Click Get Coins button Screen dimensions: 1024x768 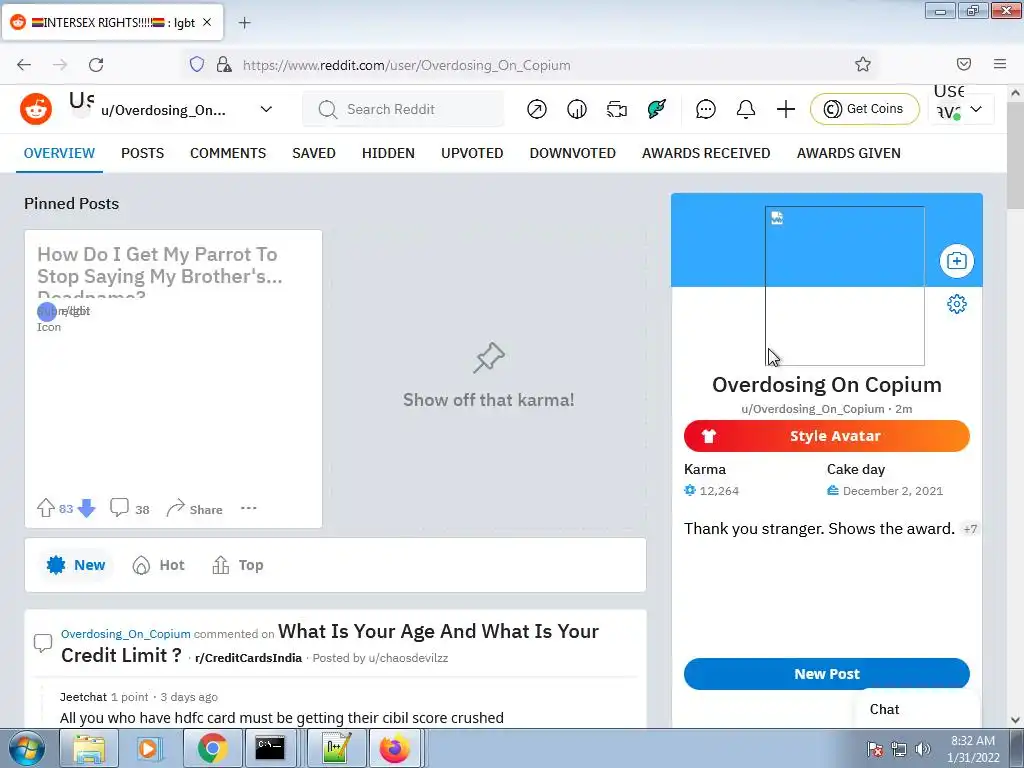(864, 109)
